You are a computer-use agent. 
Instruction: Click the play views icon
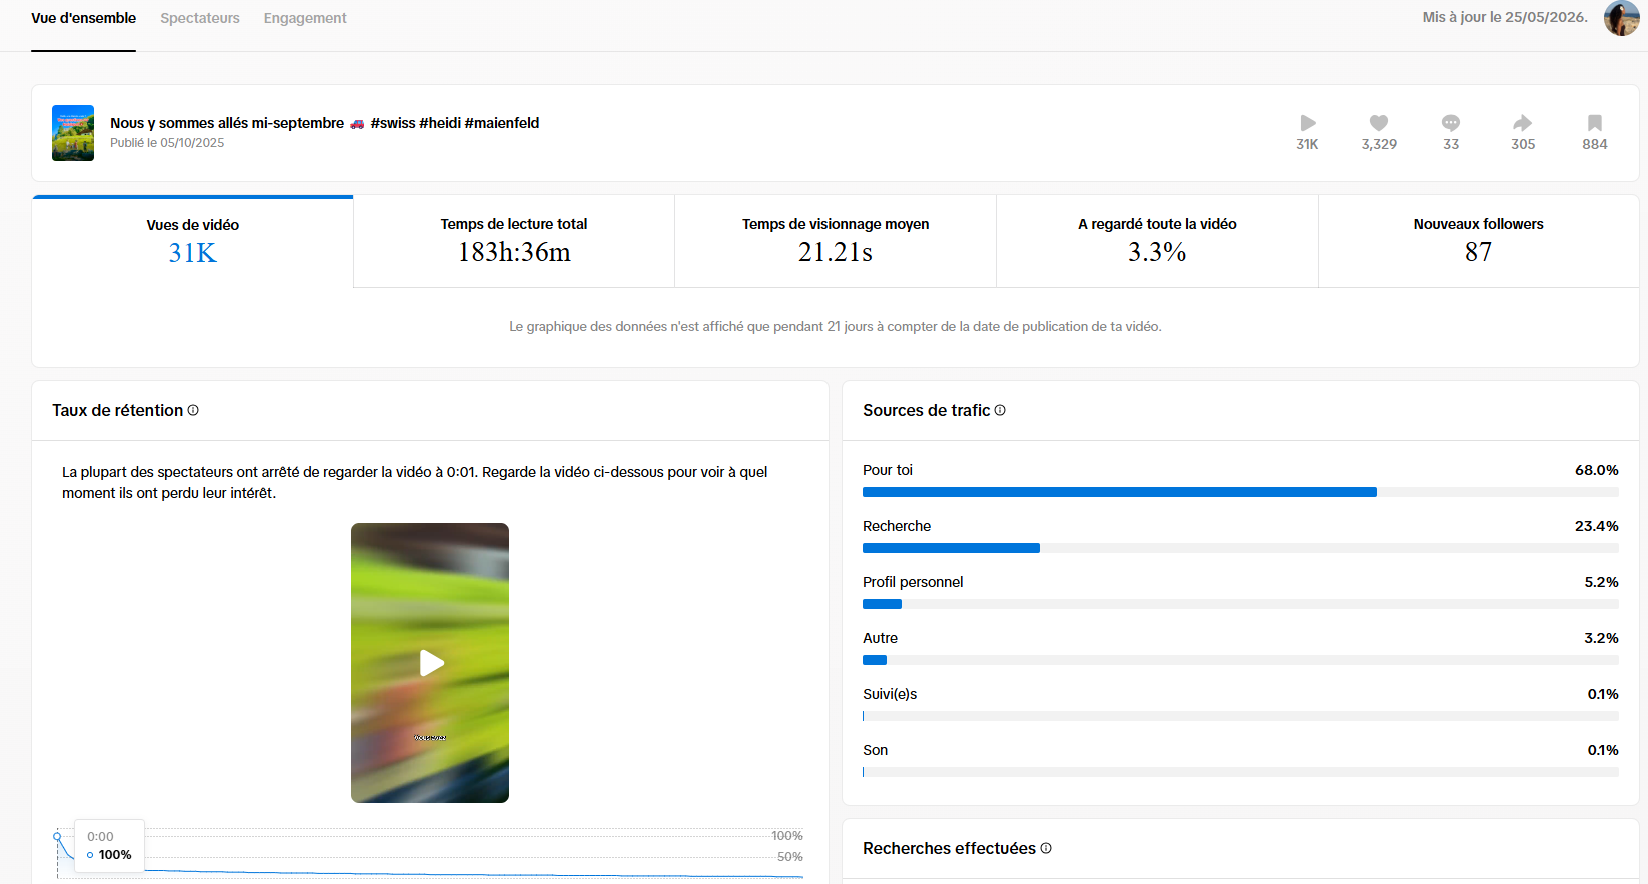[1307, 123]
